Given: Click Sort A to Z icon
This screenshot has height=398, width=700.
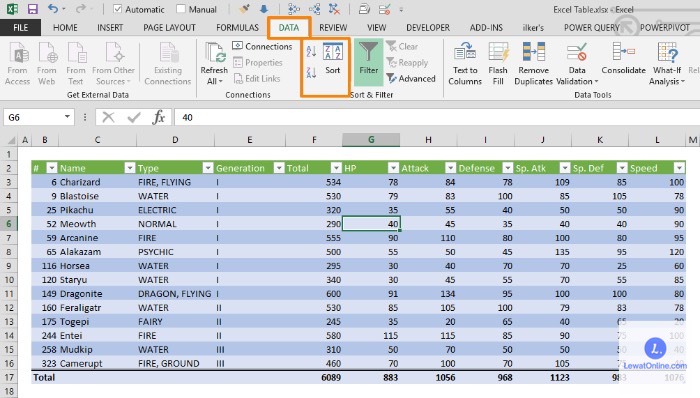Looking at the screenshot, I should point(311,51).
